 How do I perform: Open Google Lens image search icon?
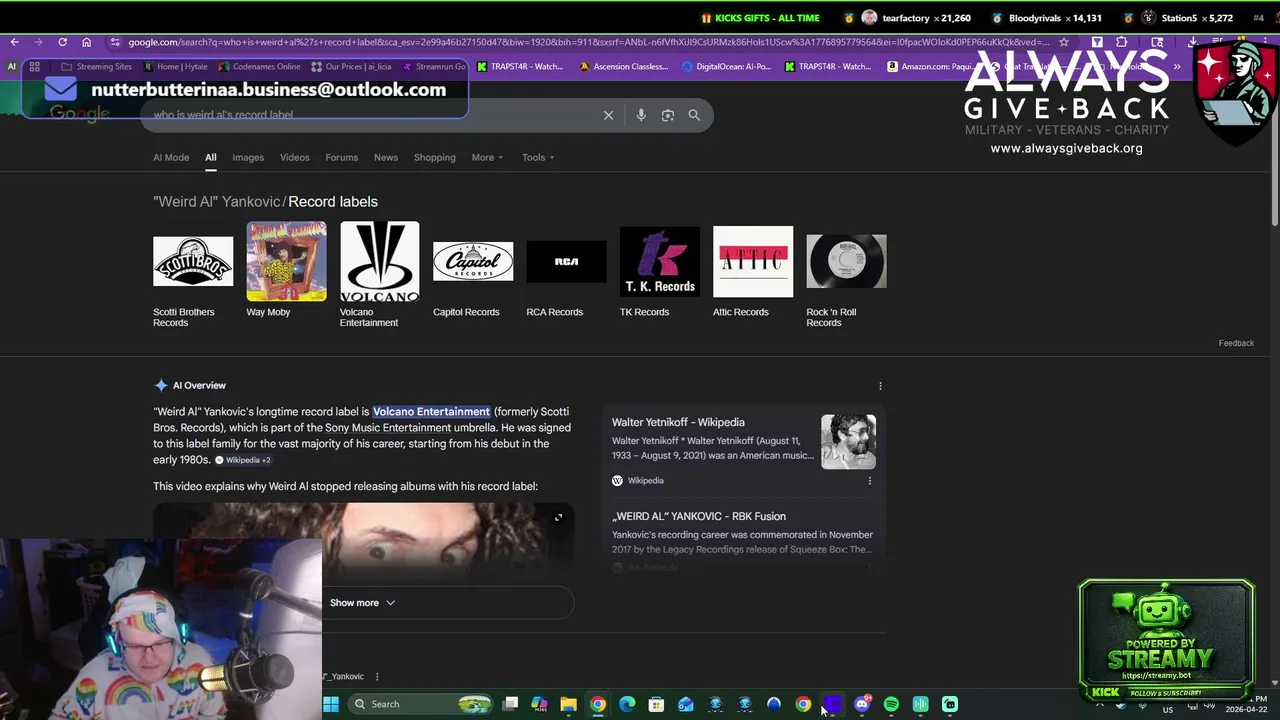coord(668,115)
